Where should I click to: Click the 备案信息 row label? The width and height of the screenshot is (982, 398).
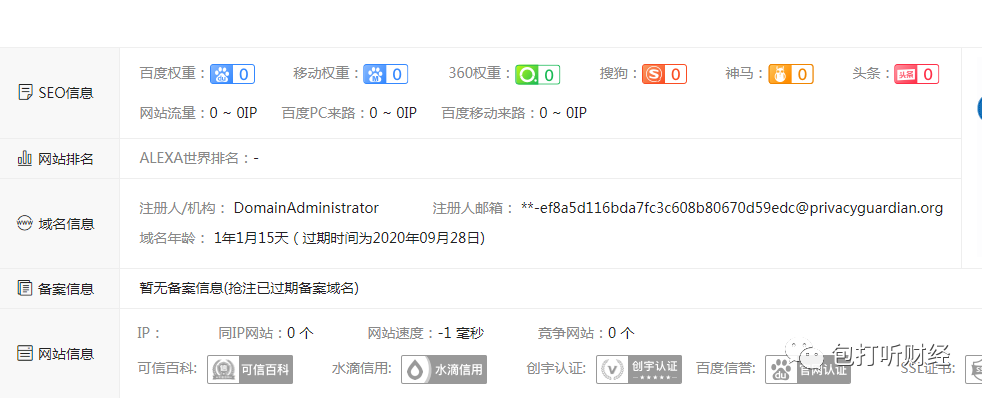point(66,289)
